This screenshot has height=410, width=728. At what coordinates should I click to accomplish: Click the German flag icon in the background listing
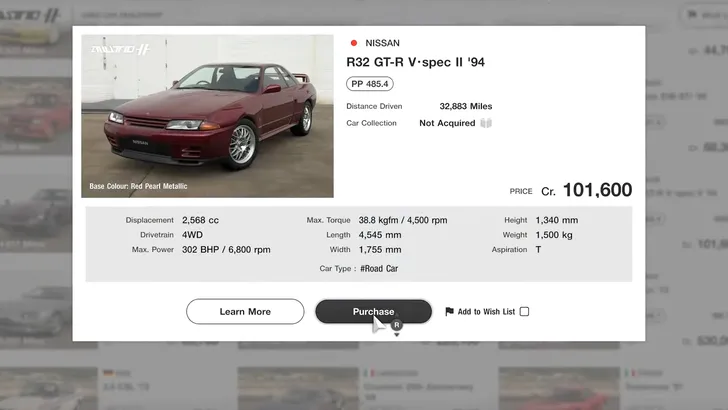[x=108, y=373]
